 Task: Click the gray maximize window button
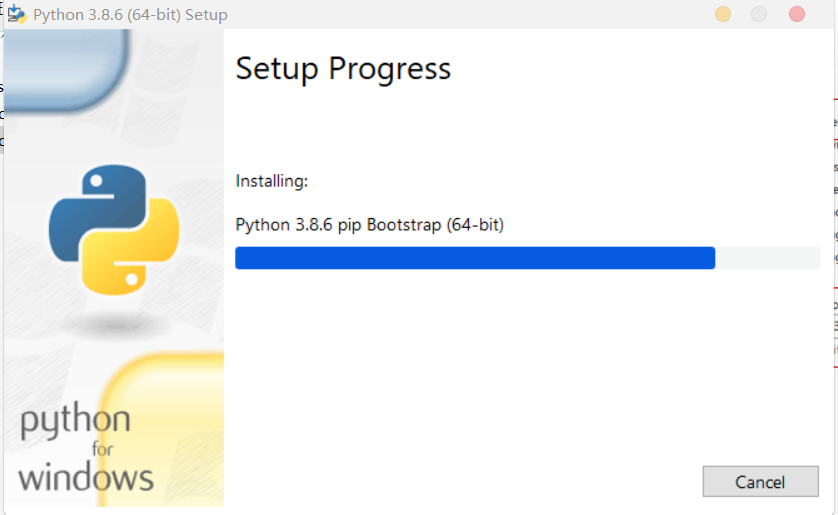759,14
